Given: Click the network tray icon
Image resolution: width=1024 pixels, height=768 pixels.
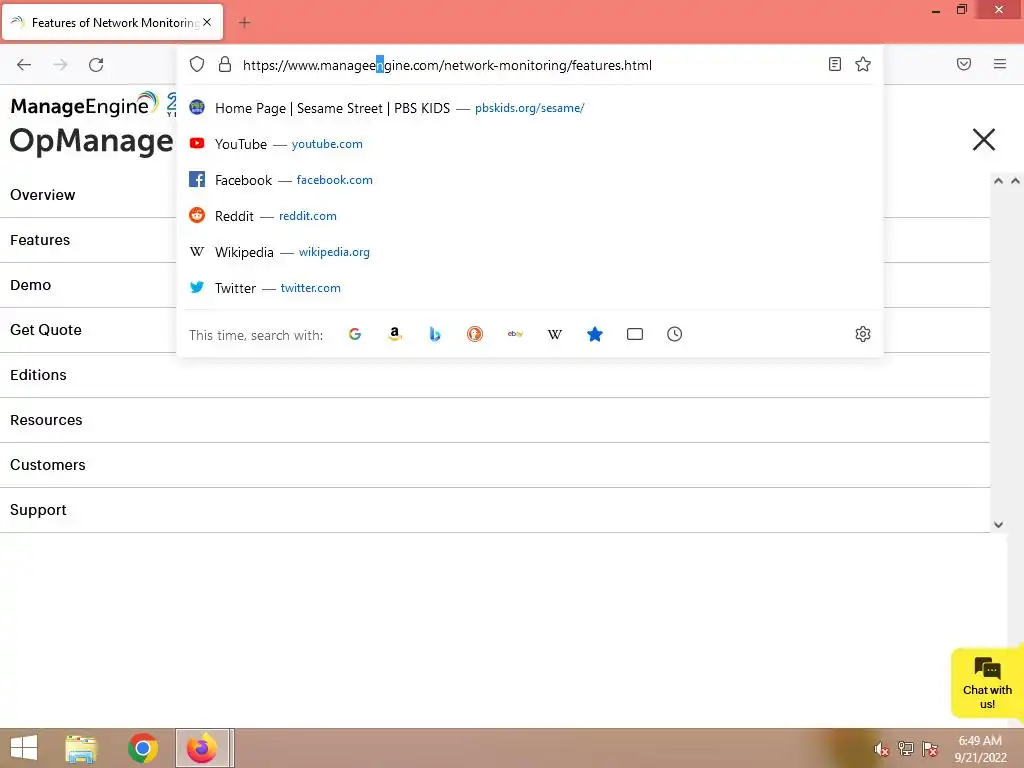Looking at the screenshot, I should coord(906,748).
